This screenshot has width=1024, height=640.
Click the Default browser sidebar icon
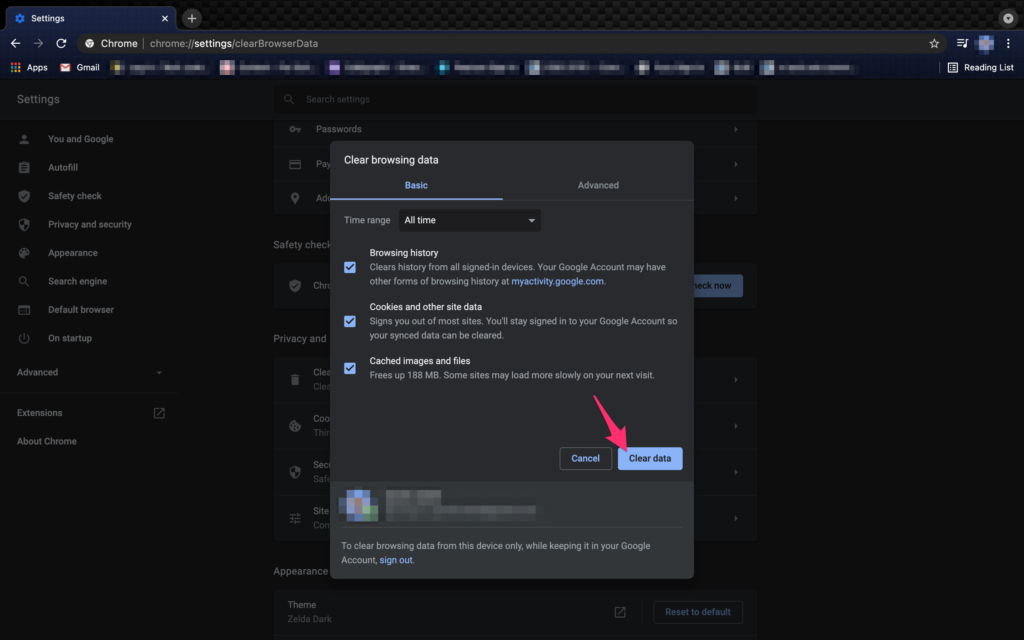pyautogui.click(x=22, y=309)
